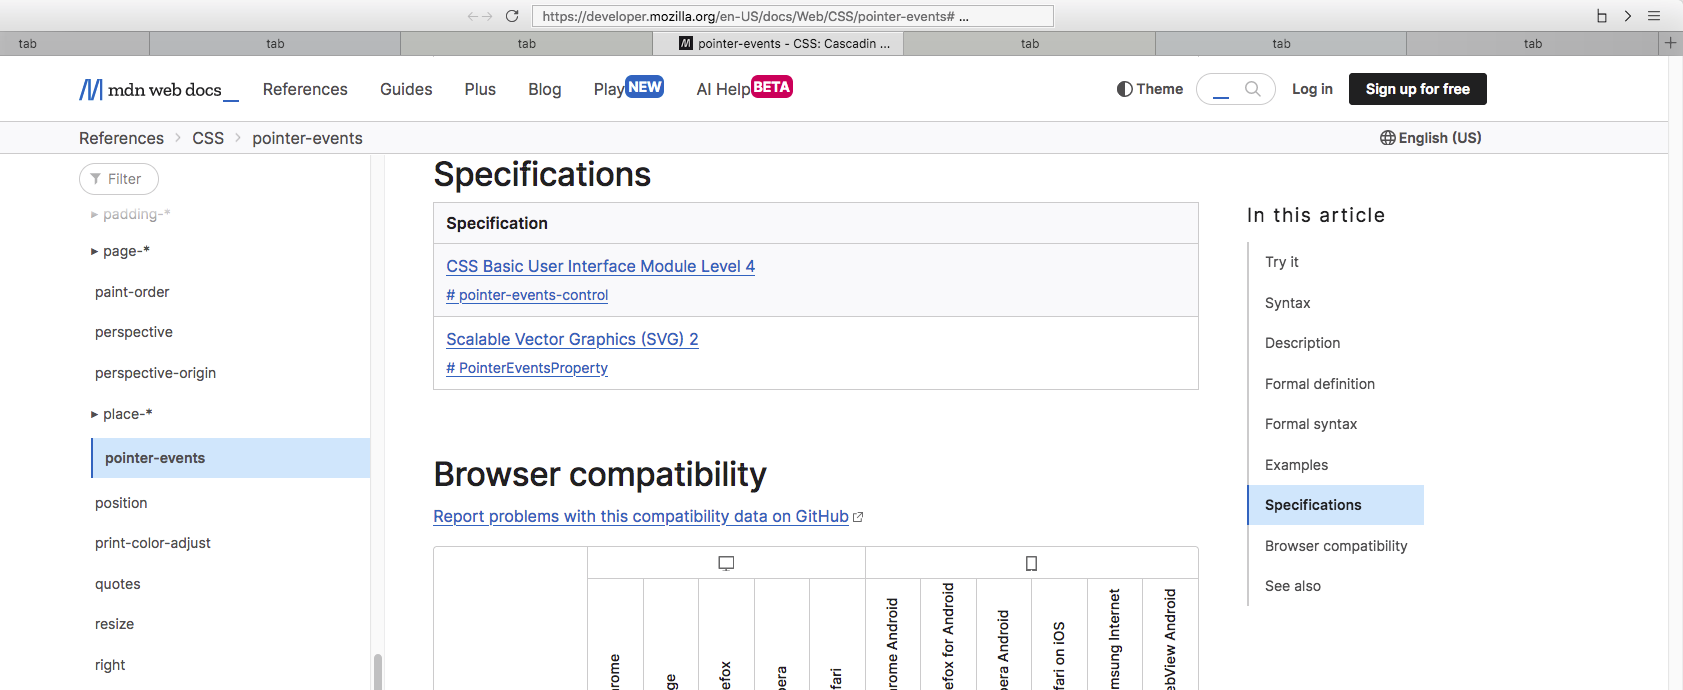Reload the page with the refresh icon

click(512, 16)
